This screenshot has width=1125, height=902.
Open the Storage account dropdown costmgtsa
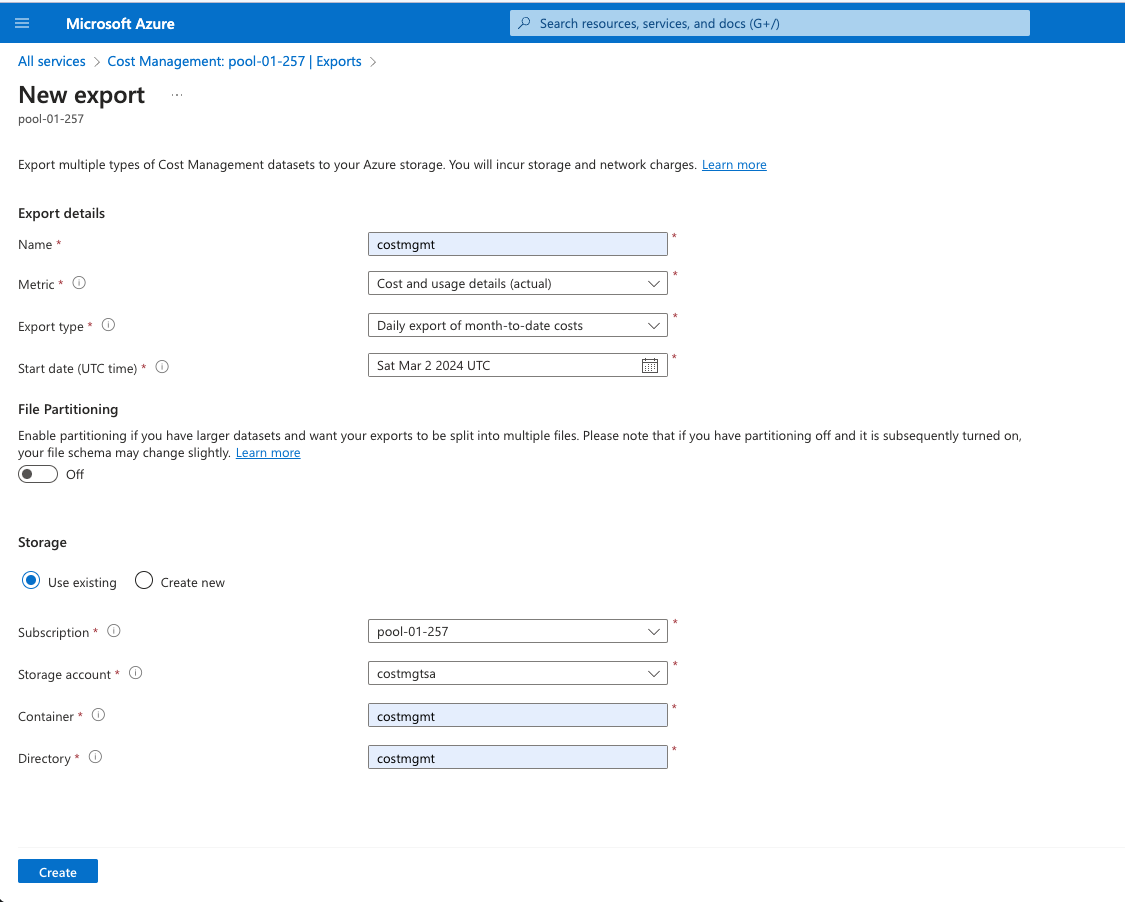tap(517, 673)
